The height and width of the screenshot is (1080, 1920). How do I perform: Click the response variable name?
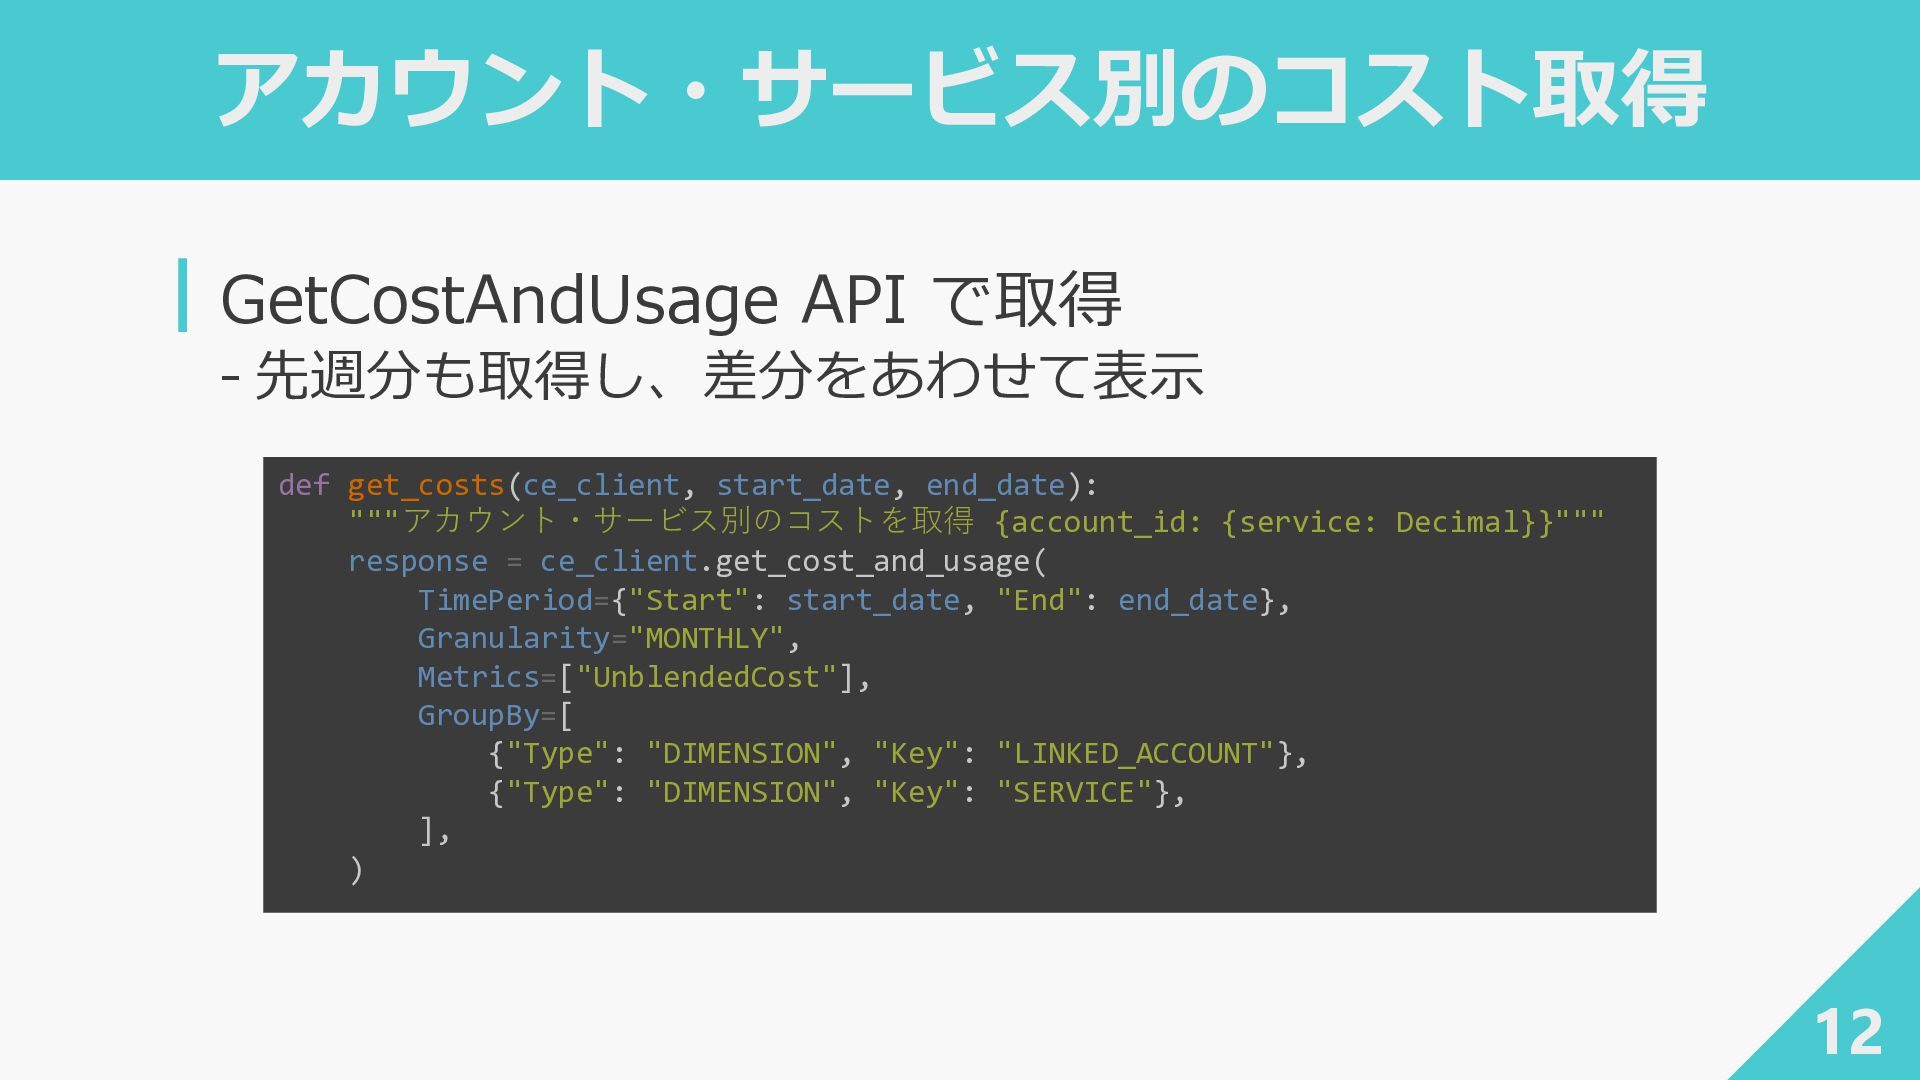(x=417, y=561)
